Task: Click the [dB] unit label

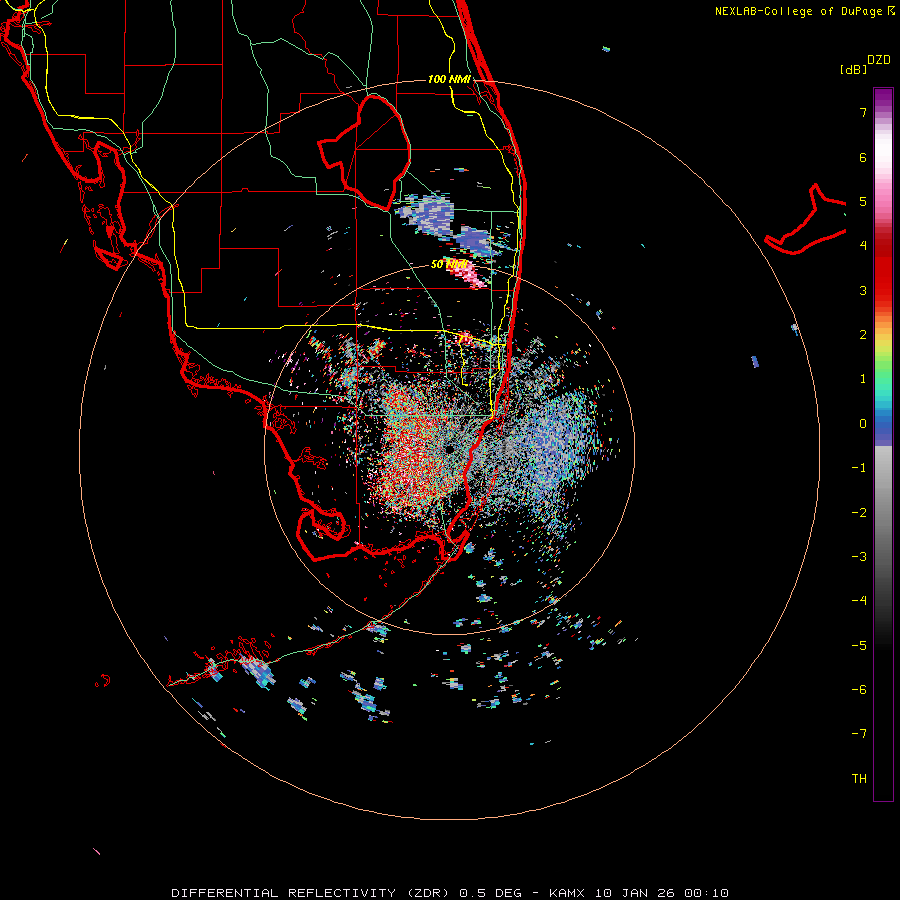Action: coord(854,70)
